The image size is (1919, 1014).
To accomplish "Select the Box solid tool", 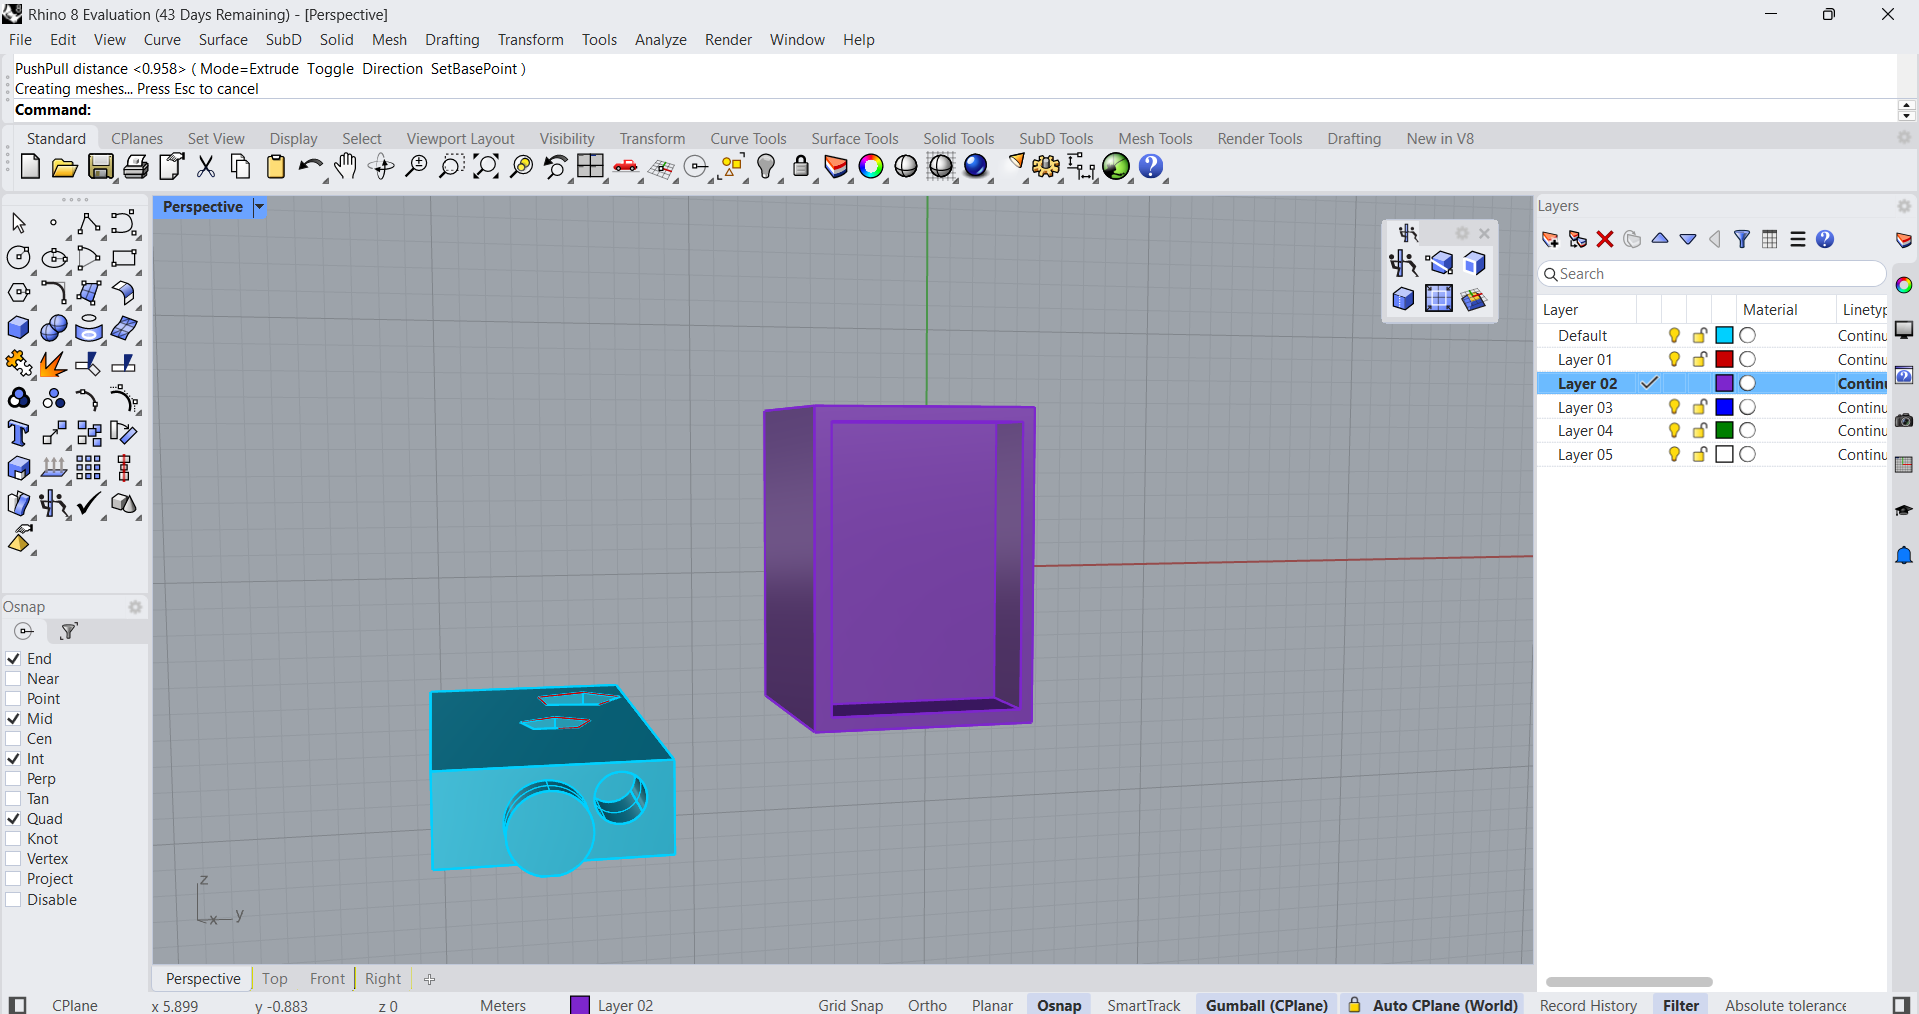I will tap(19, 329).
